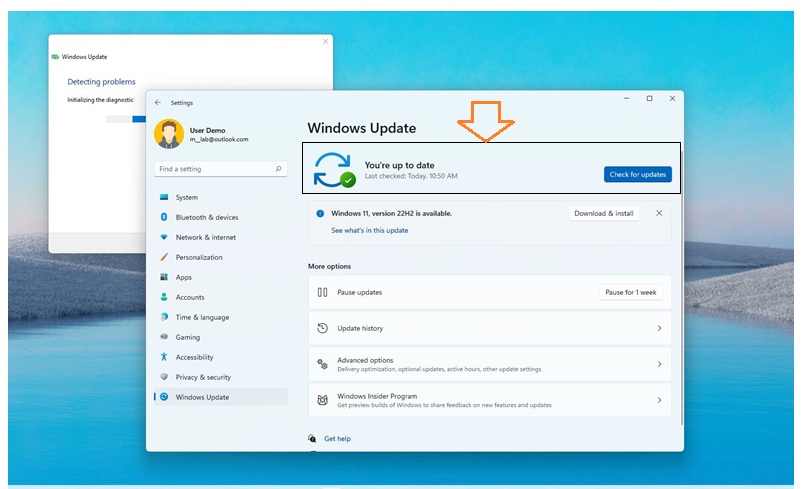804x489 pixels.
Task: Click Download & install button
Action: [604, 213]
